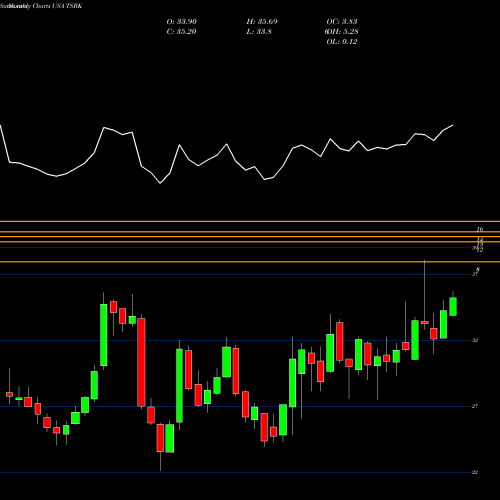Select the high value H: 35.69

click(262, 22)
